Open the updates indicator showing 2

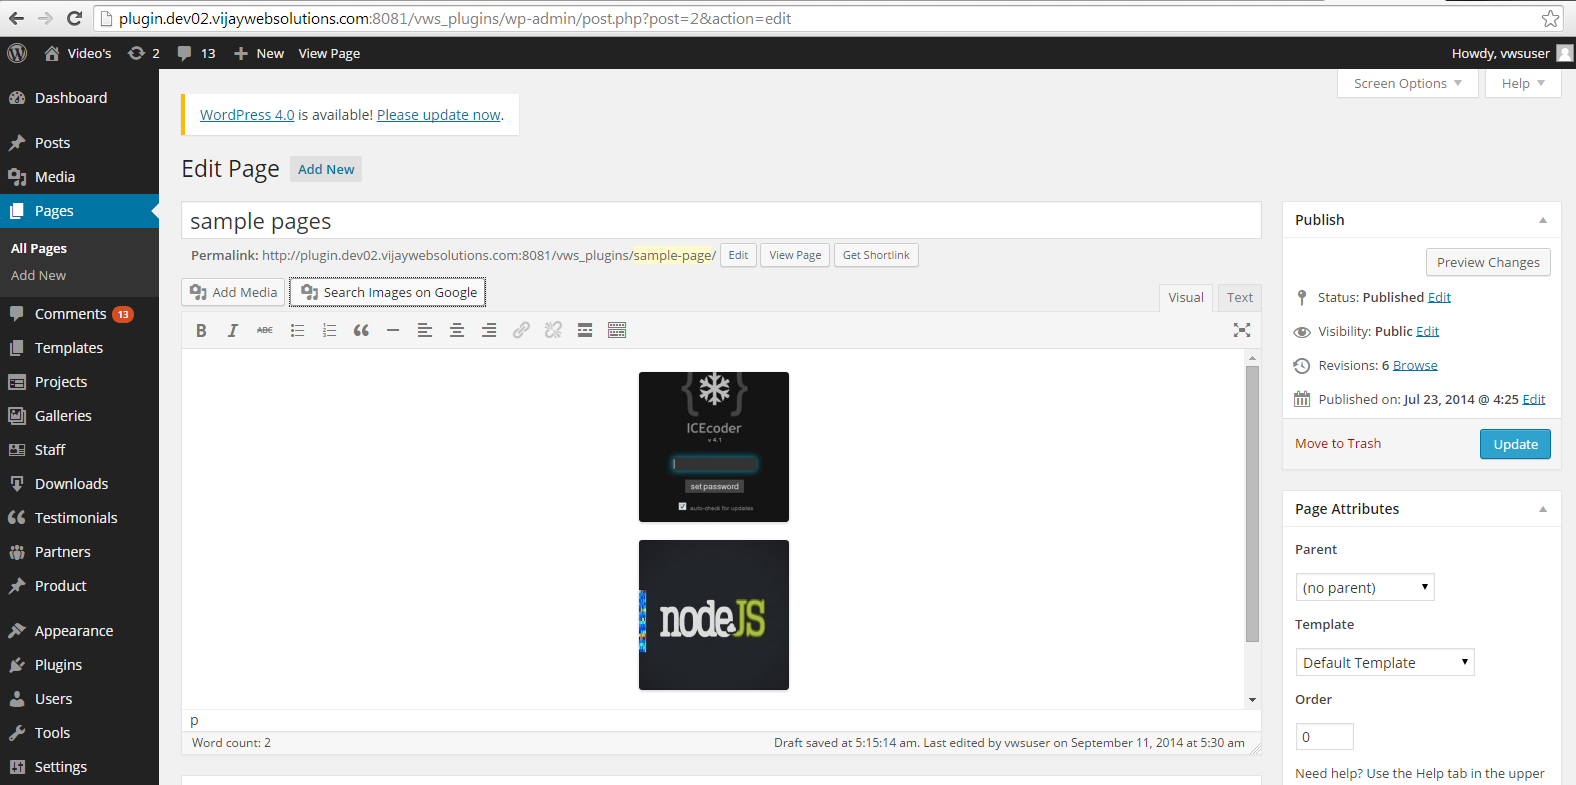click(x=144, y=53)
